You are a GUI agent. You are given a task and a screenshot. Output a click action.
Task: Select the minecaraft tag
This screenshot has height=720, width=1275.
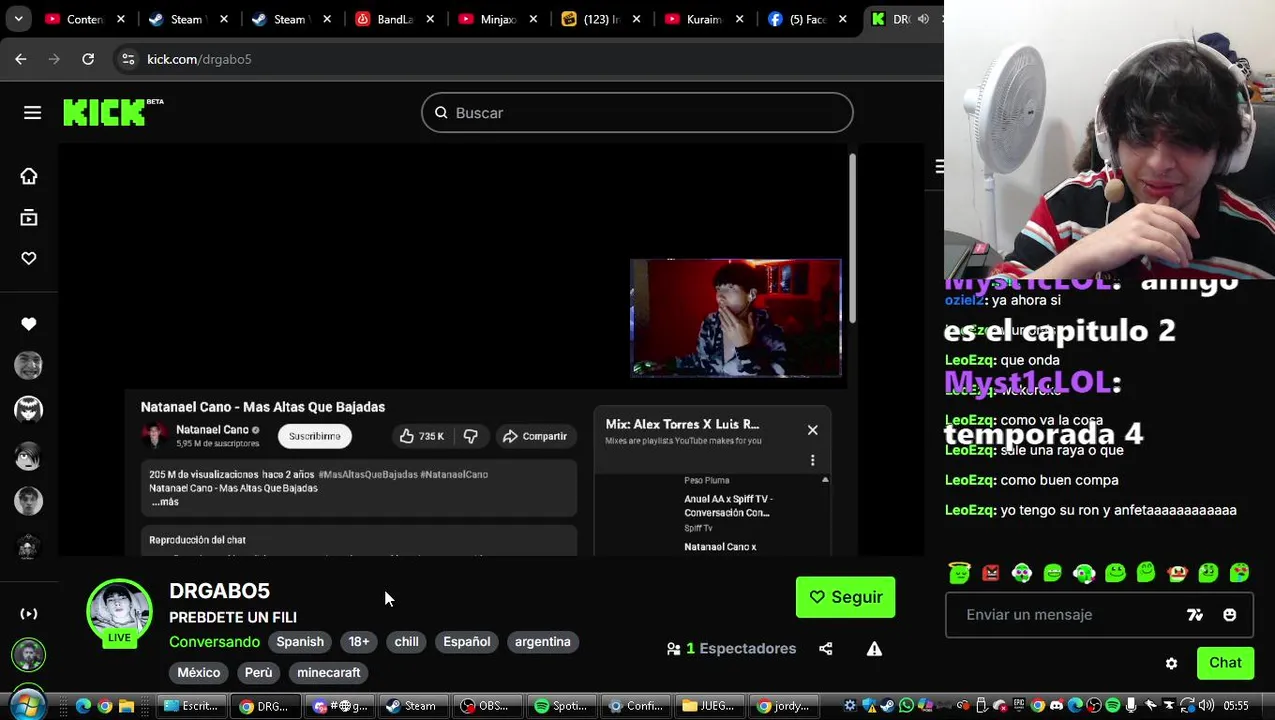click(329, 673)
